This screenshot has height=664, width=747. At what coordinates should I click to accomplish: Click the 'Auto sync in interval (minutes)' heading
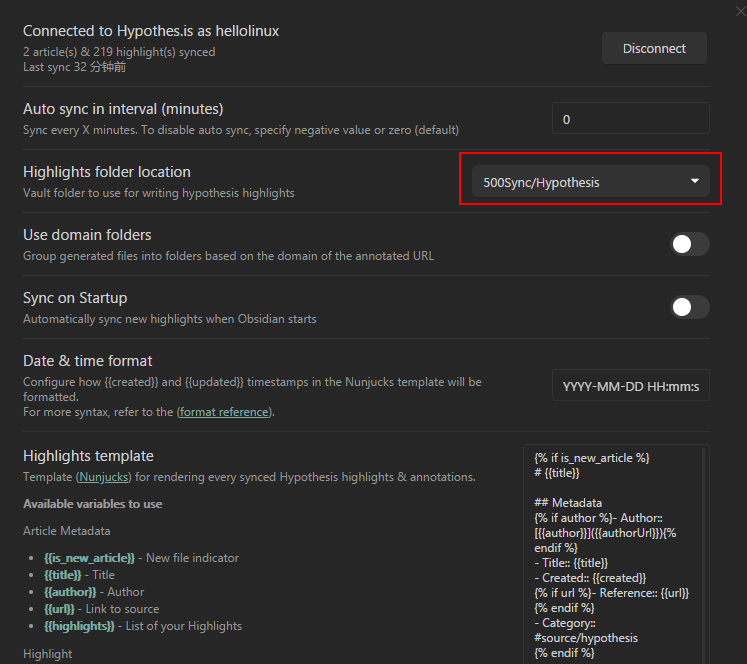click(123, 109)
